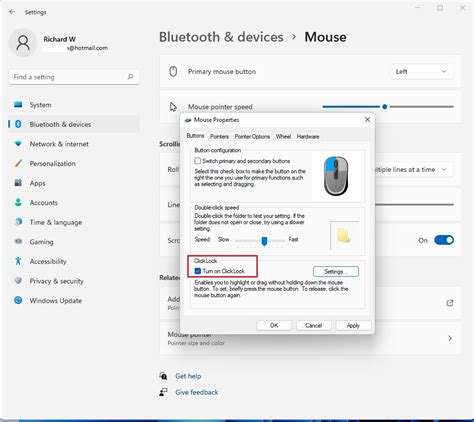Click the external link icon in related settings
474x422 pixels.
(x=450, y=303)
